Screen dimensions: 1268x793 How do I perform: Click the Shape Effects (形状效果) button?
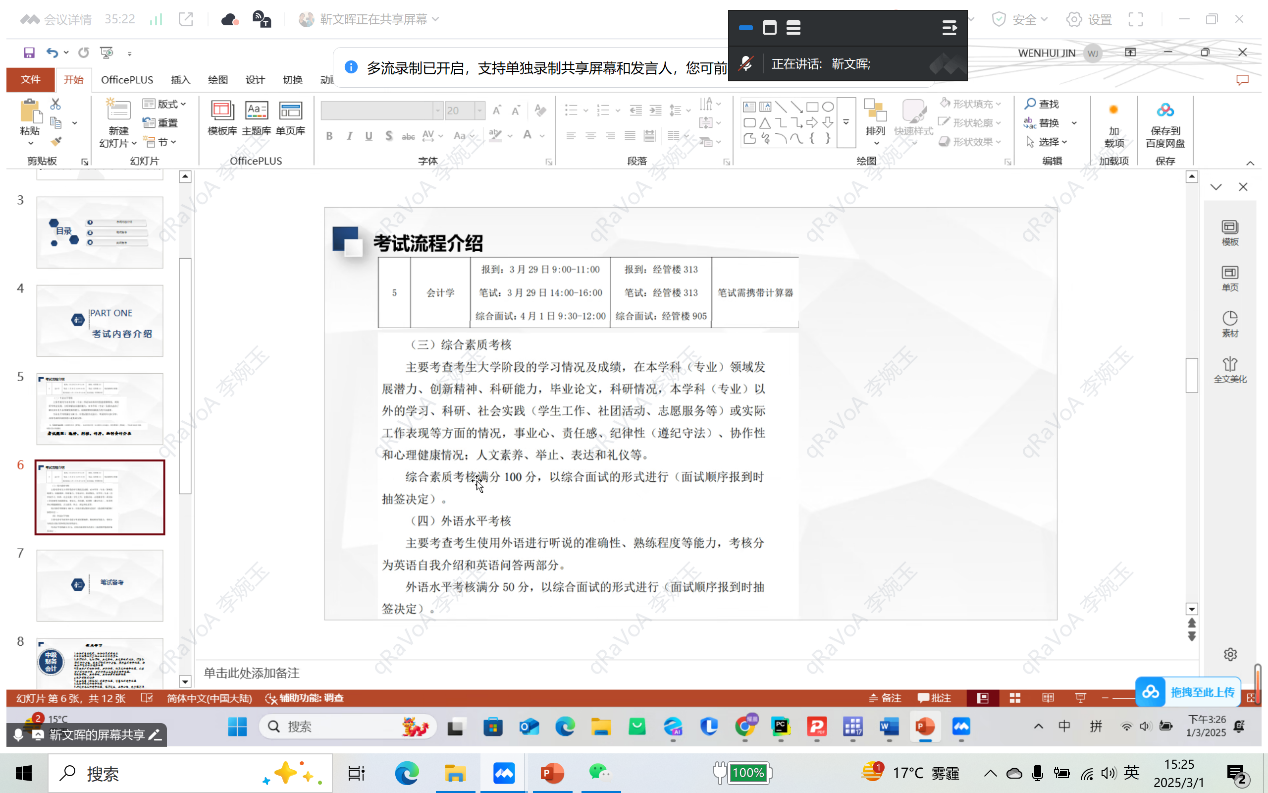point(970,142)
